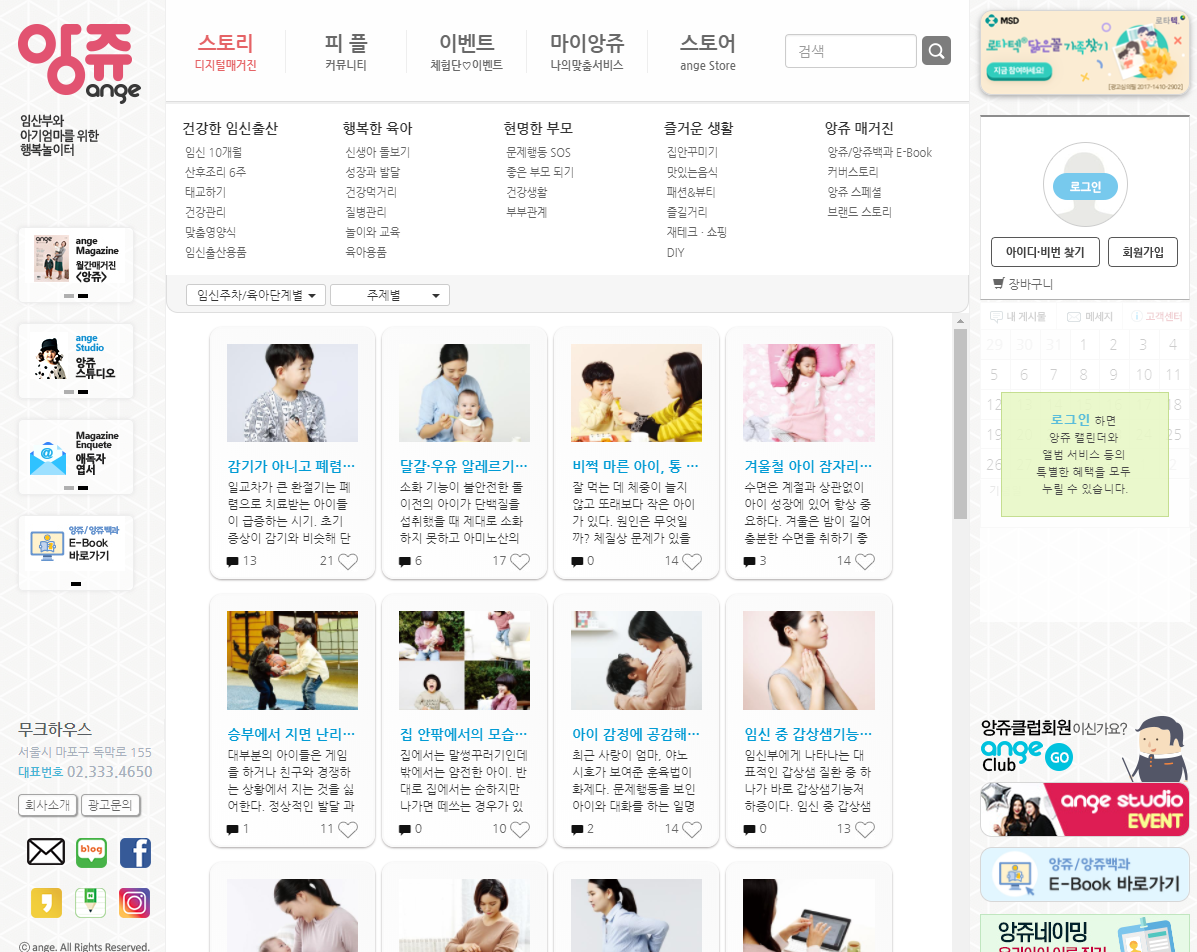Open the envelope email icon
1197x952 pixels.
pos(46,852)
